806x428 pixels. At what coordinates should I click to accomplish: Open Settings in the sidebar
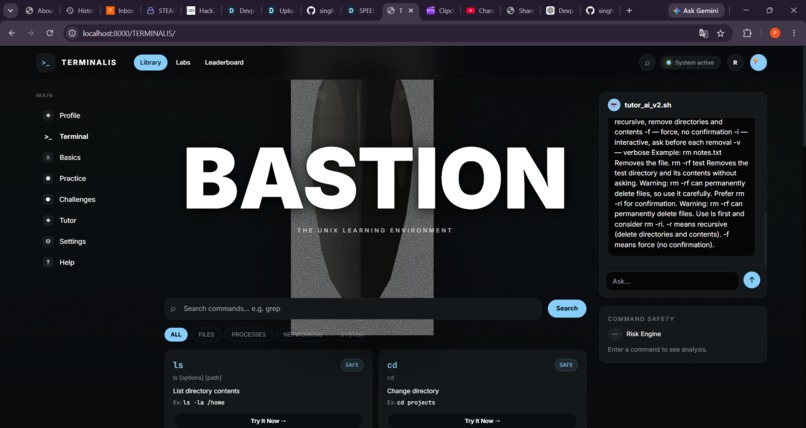(x=65, y=241)
